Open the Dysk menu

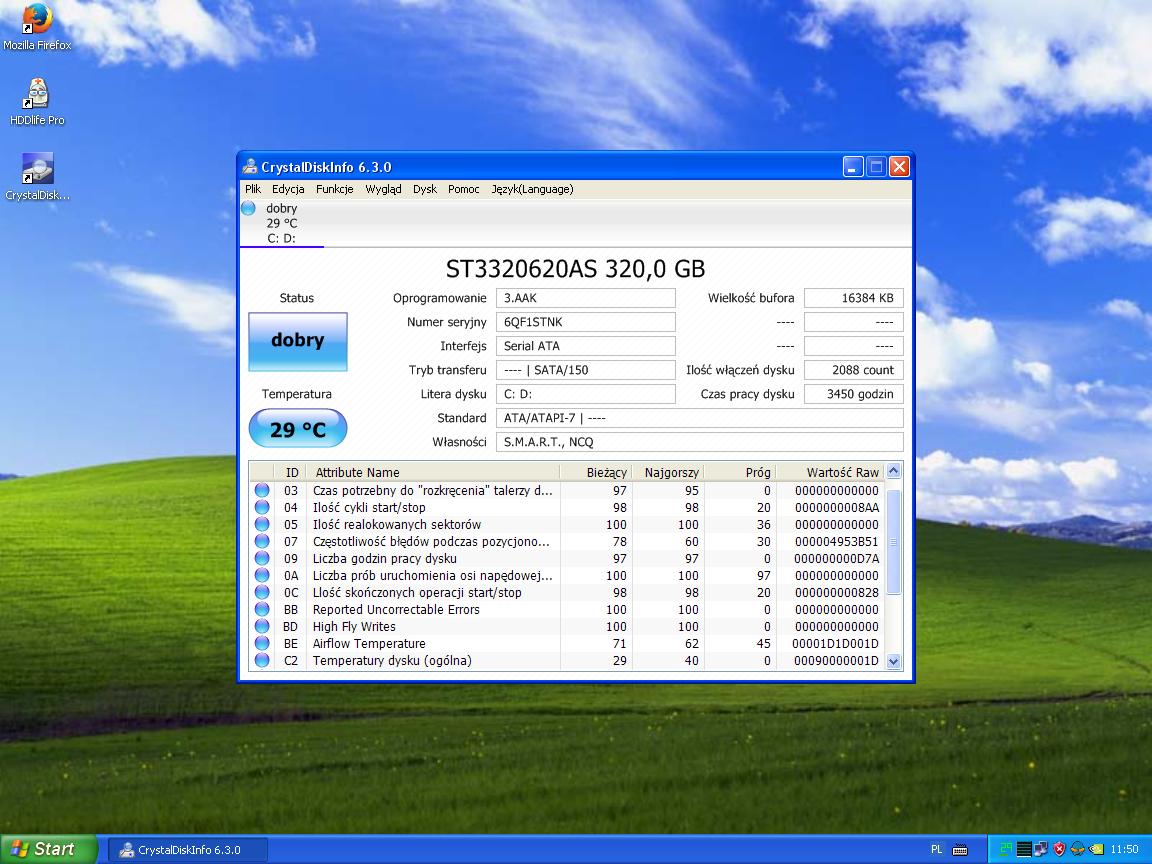[425, 189]
